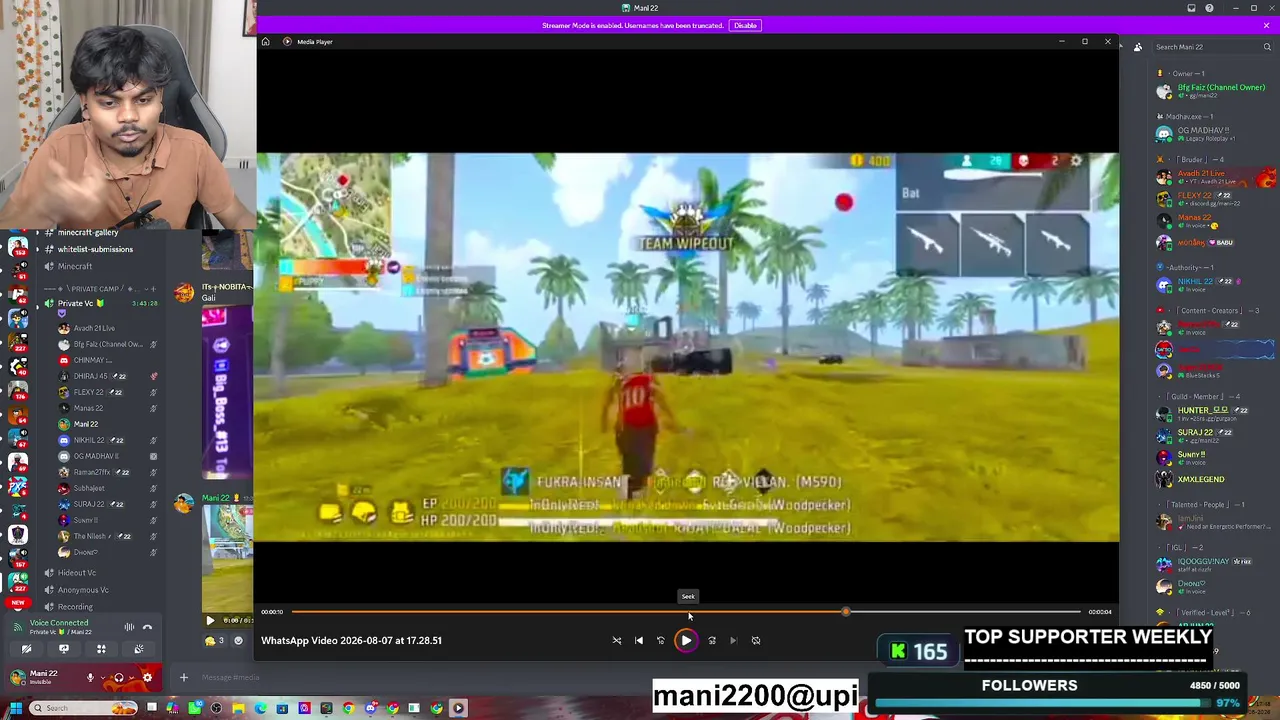The width and height of the screenshot is (1280, 720).
Task: Play the WhatsApp video in Media Player
Action: tap(686, 640)
